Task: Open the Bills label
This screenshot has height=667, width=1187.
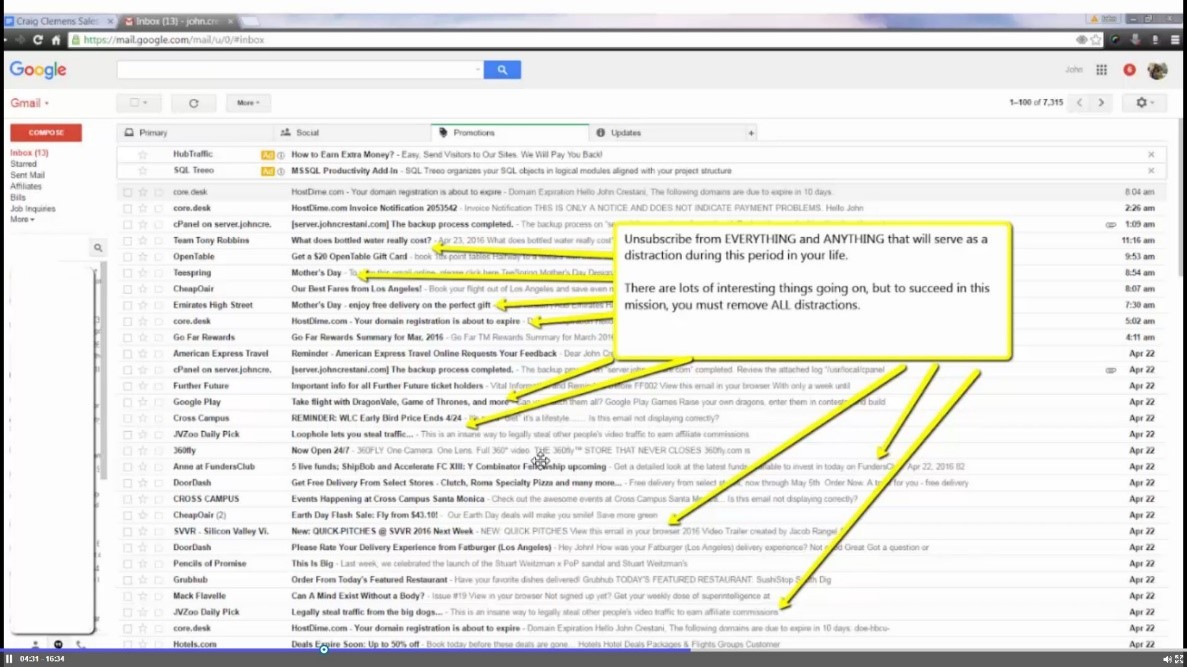Action: click(x=17, y=198)
